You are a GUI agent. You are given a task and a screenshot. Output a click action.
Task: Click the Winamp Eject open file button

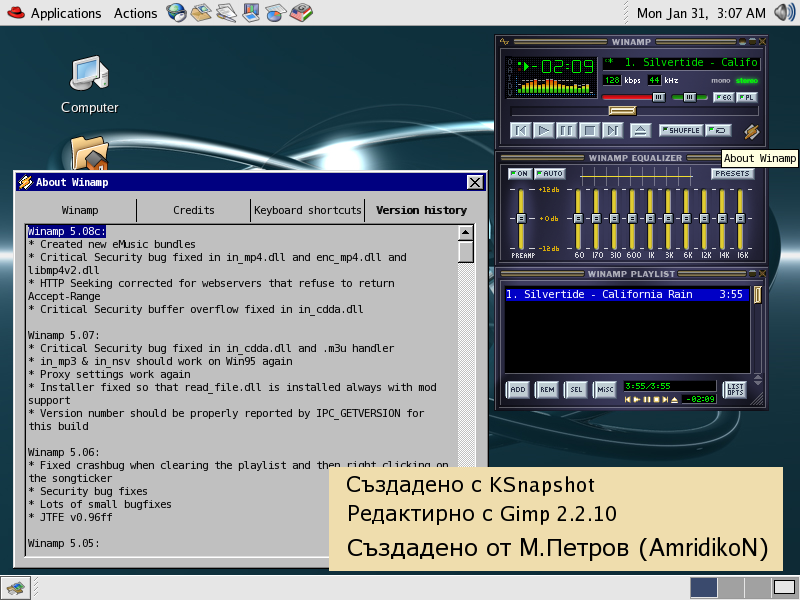pos(640,131)
